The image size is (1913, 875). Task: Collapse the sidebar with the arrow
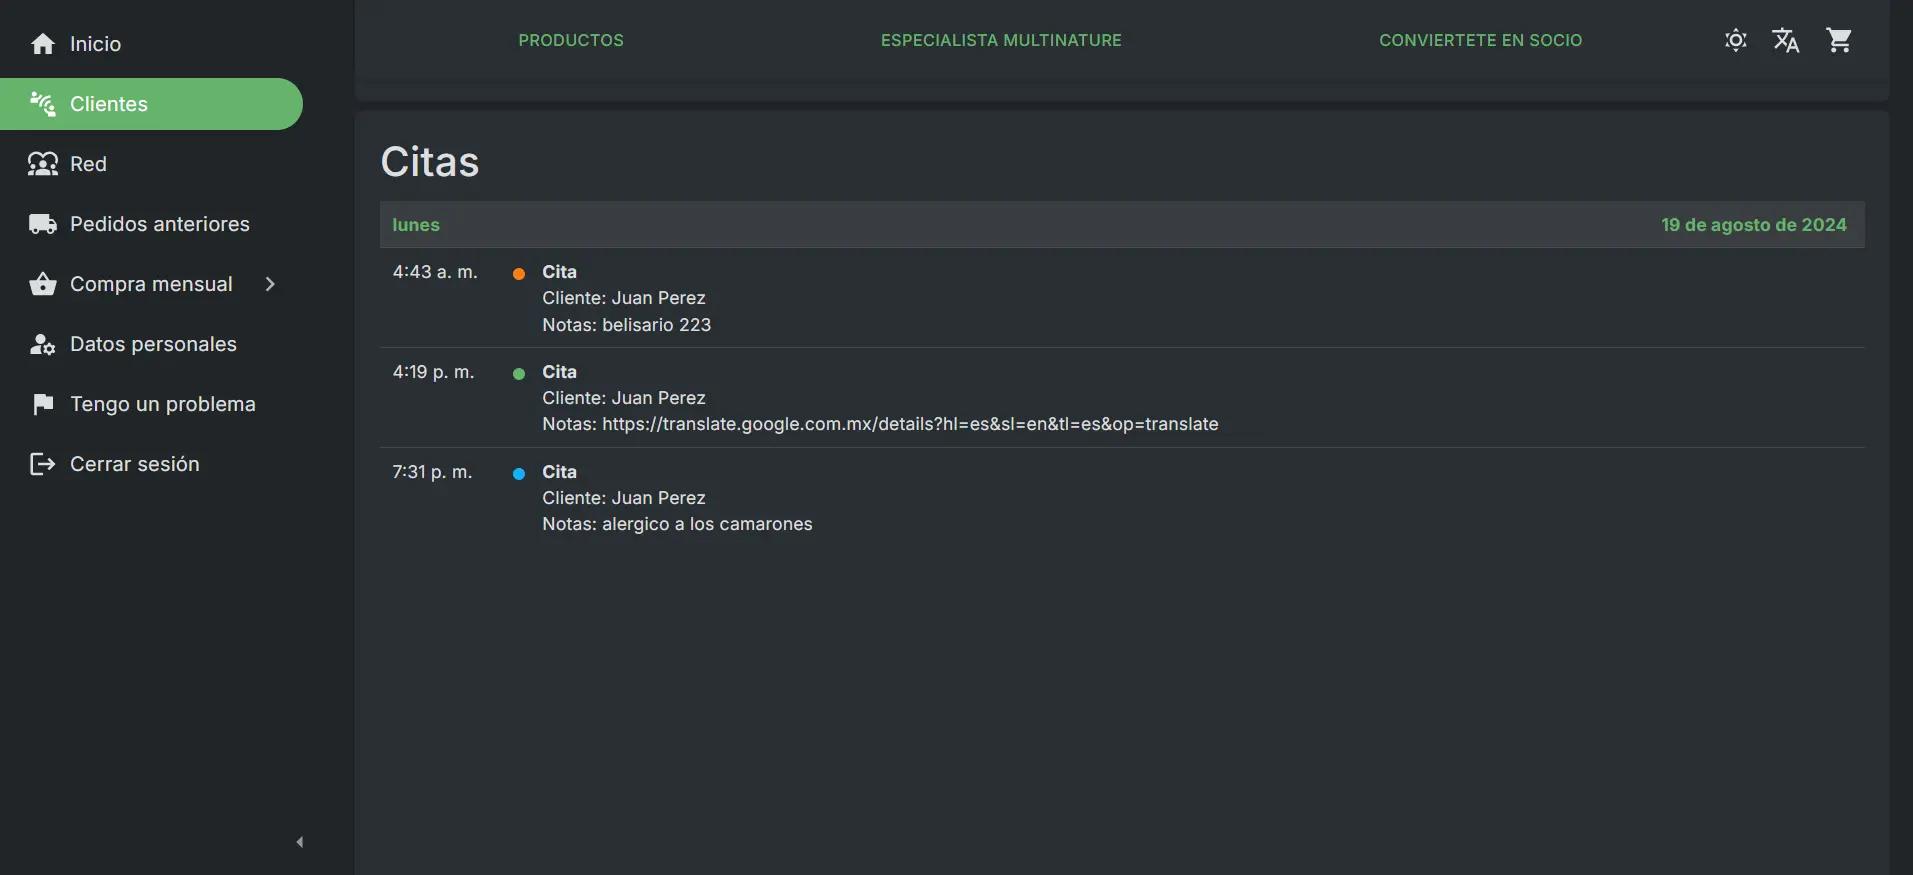[300, 842]
